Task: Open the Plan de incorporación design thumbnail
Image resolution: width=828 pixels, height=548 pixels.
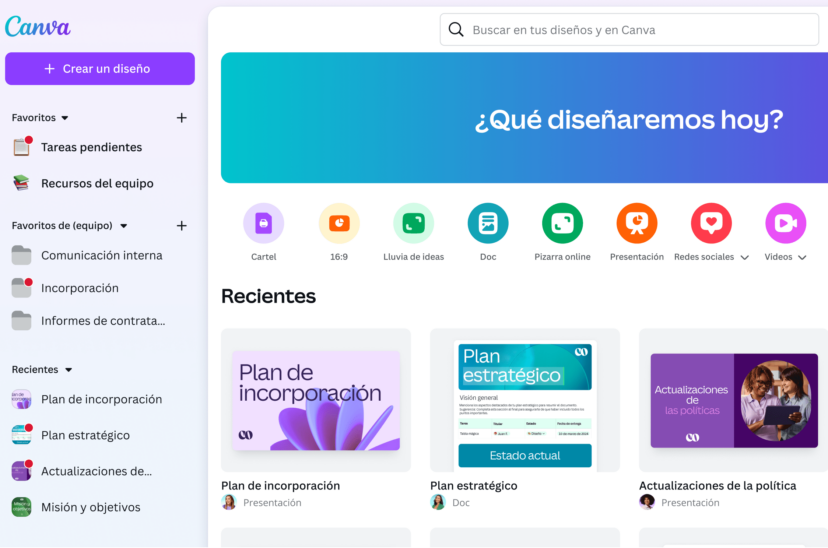Action: coord(316,400)
